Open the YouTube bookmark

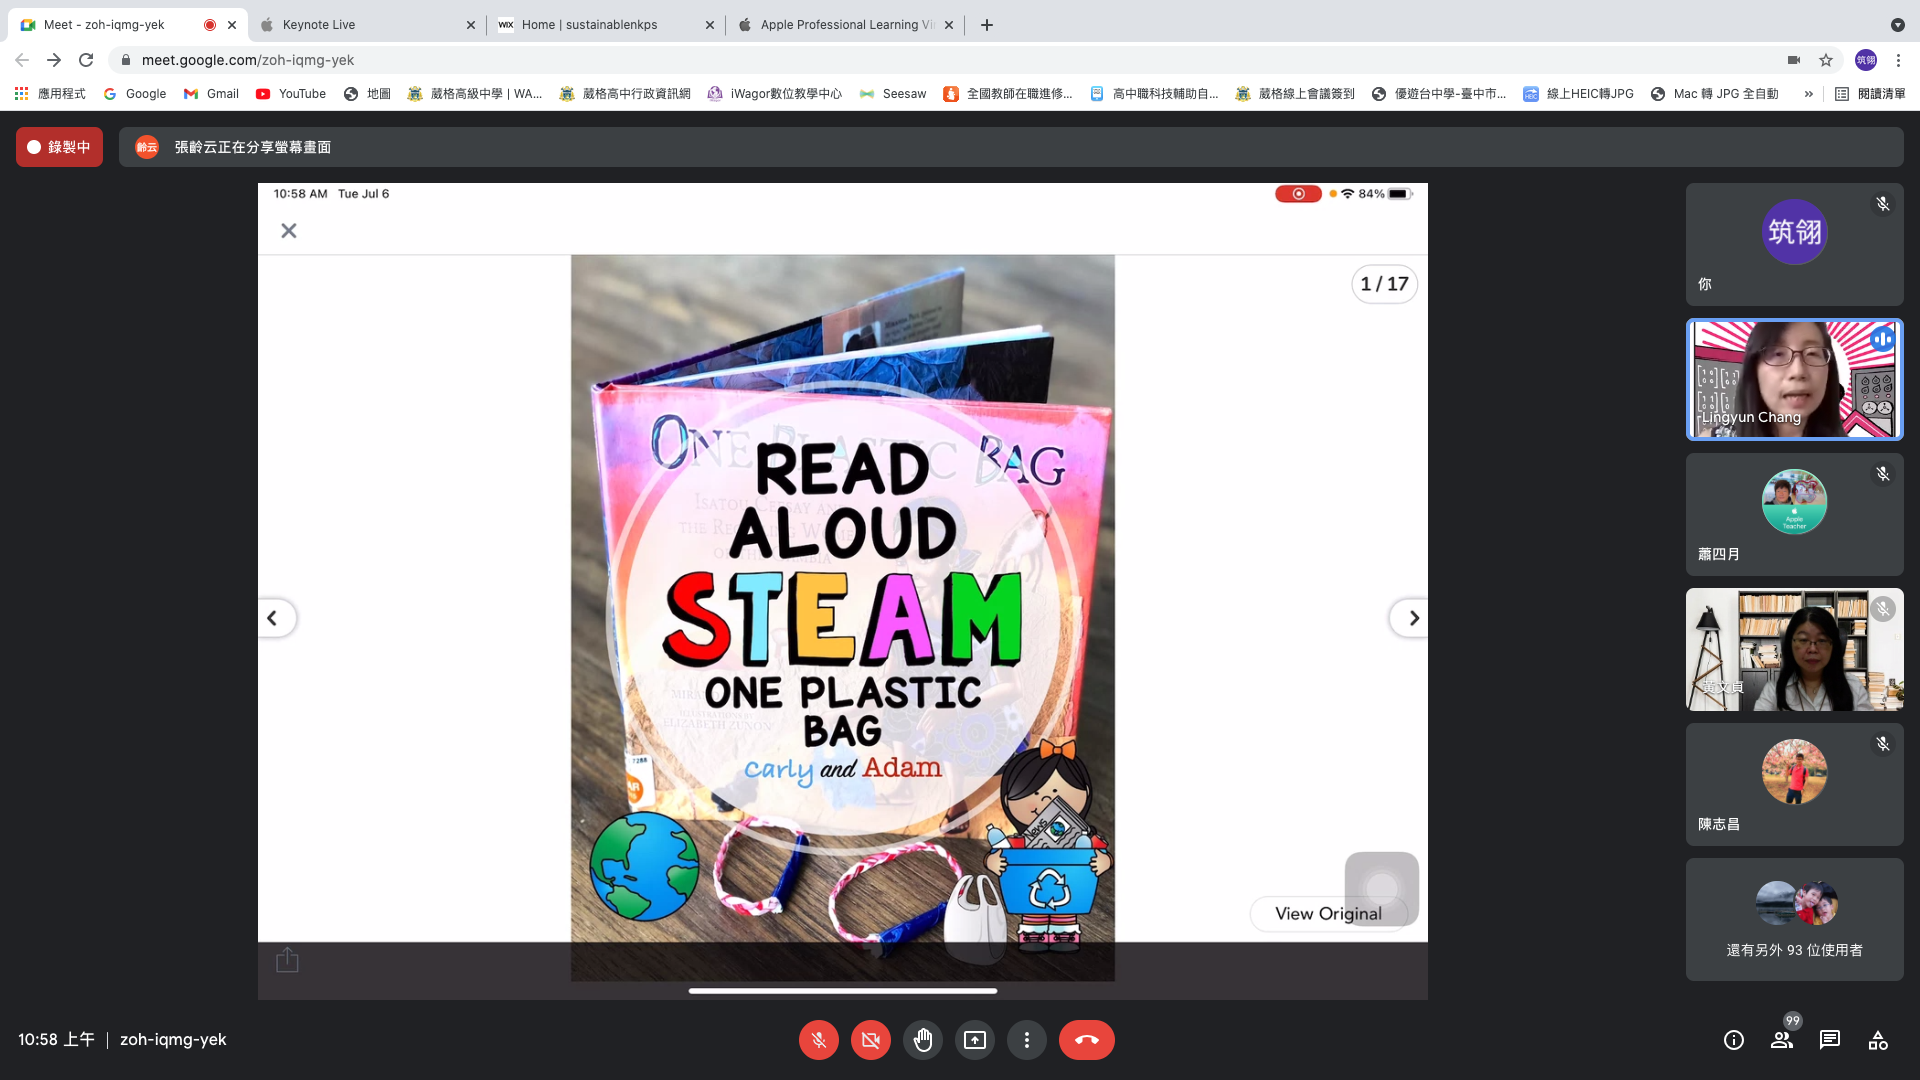click(x=291, y=94)
